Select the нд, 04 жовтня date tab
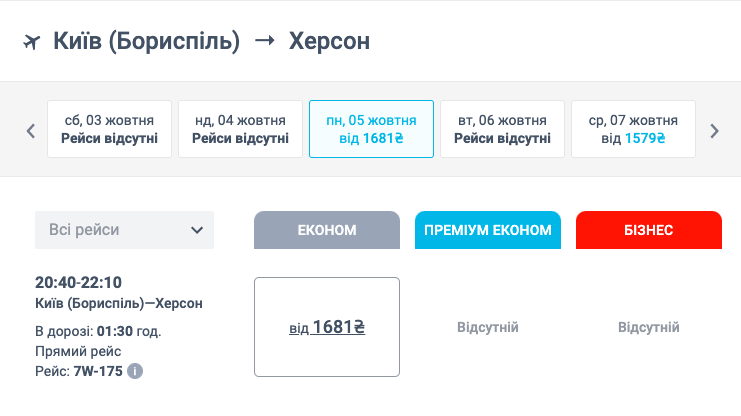This screenshot has height=416, width=741. [240, 129]
